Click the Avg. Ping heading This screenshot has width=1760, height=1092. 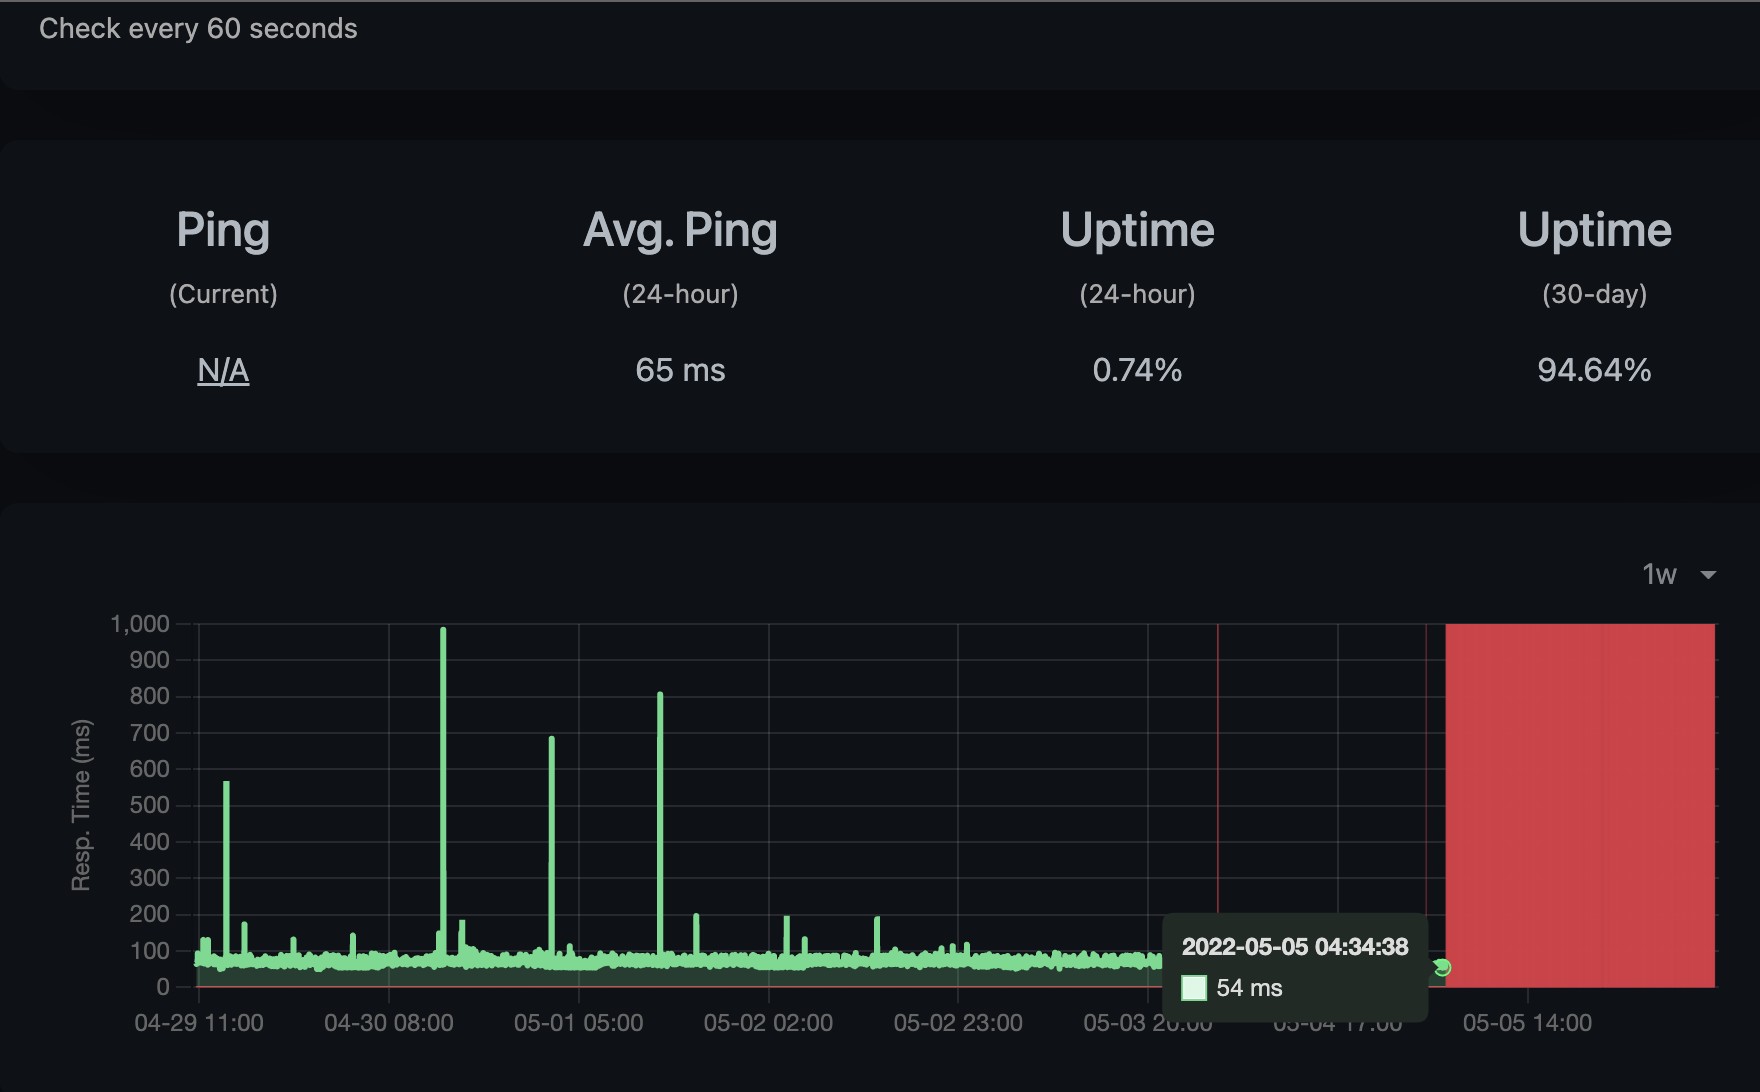(x=680, y=230)
